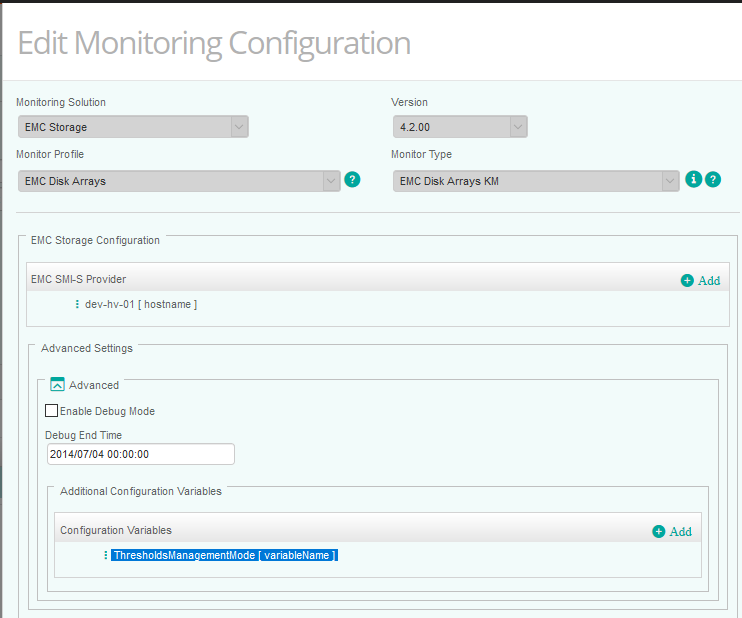Click the plus icon in EMC SMI-S Provider
This screenshot has width=742, height=618.
point(687,281)
